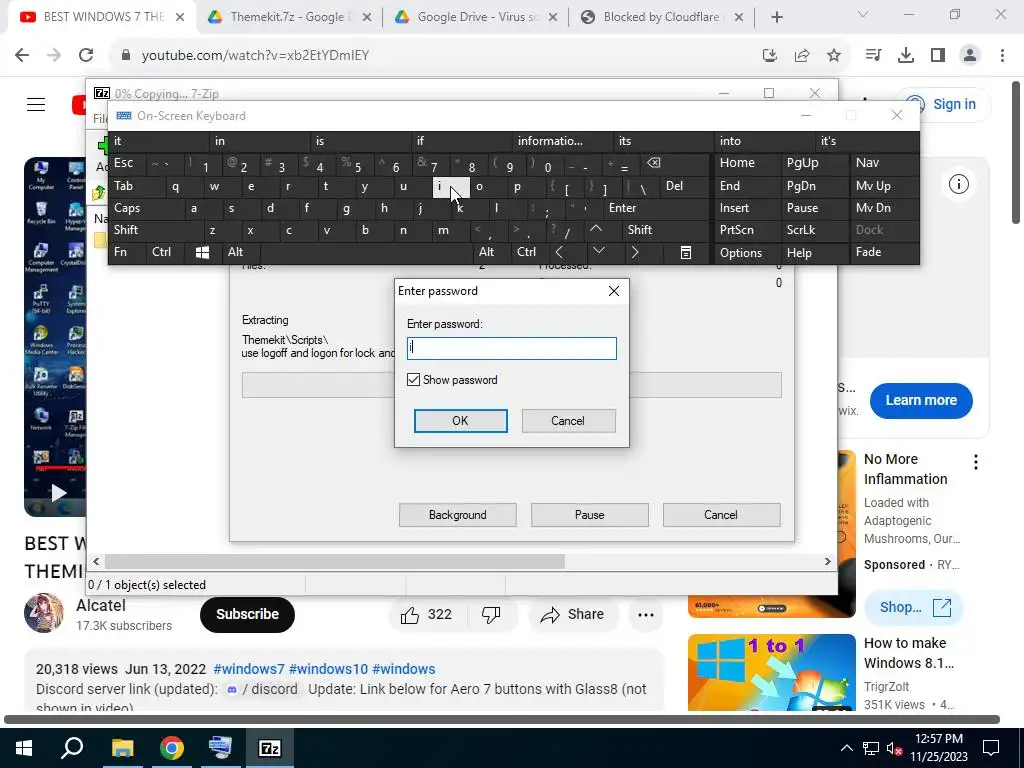Click the 7-Zip horizontal scrollbar thumb

[x=334, y=561]
